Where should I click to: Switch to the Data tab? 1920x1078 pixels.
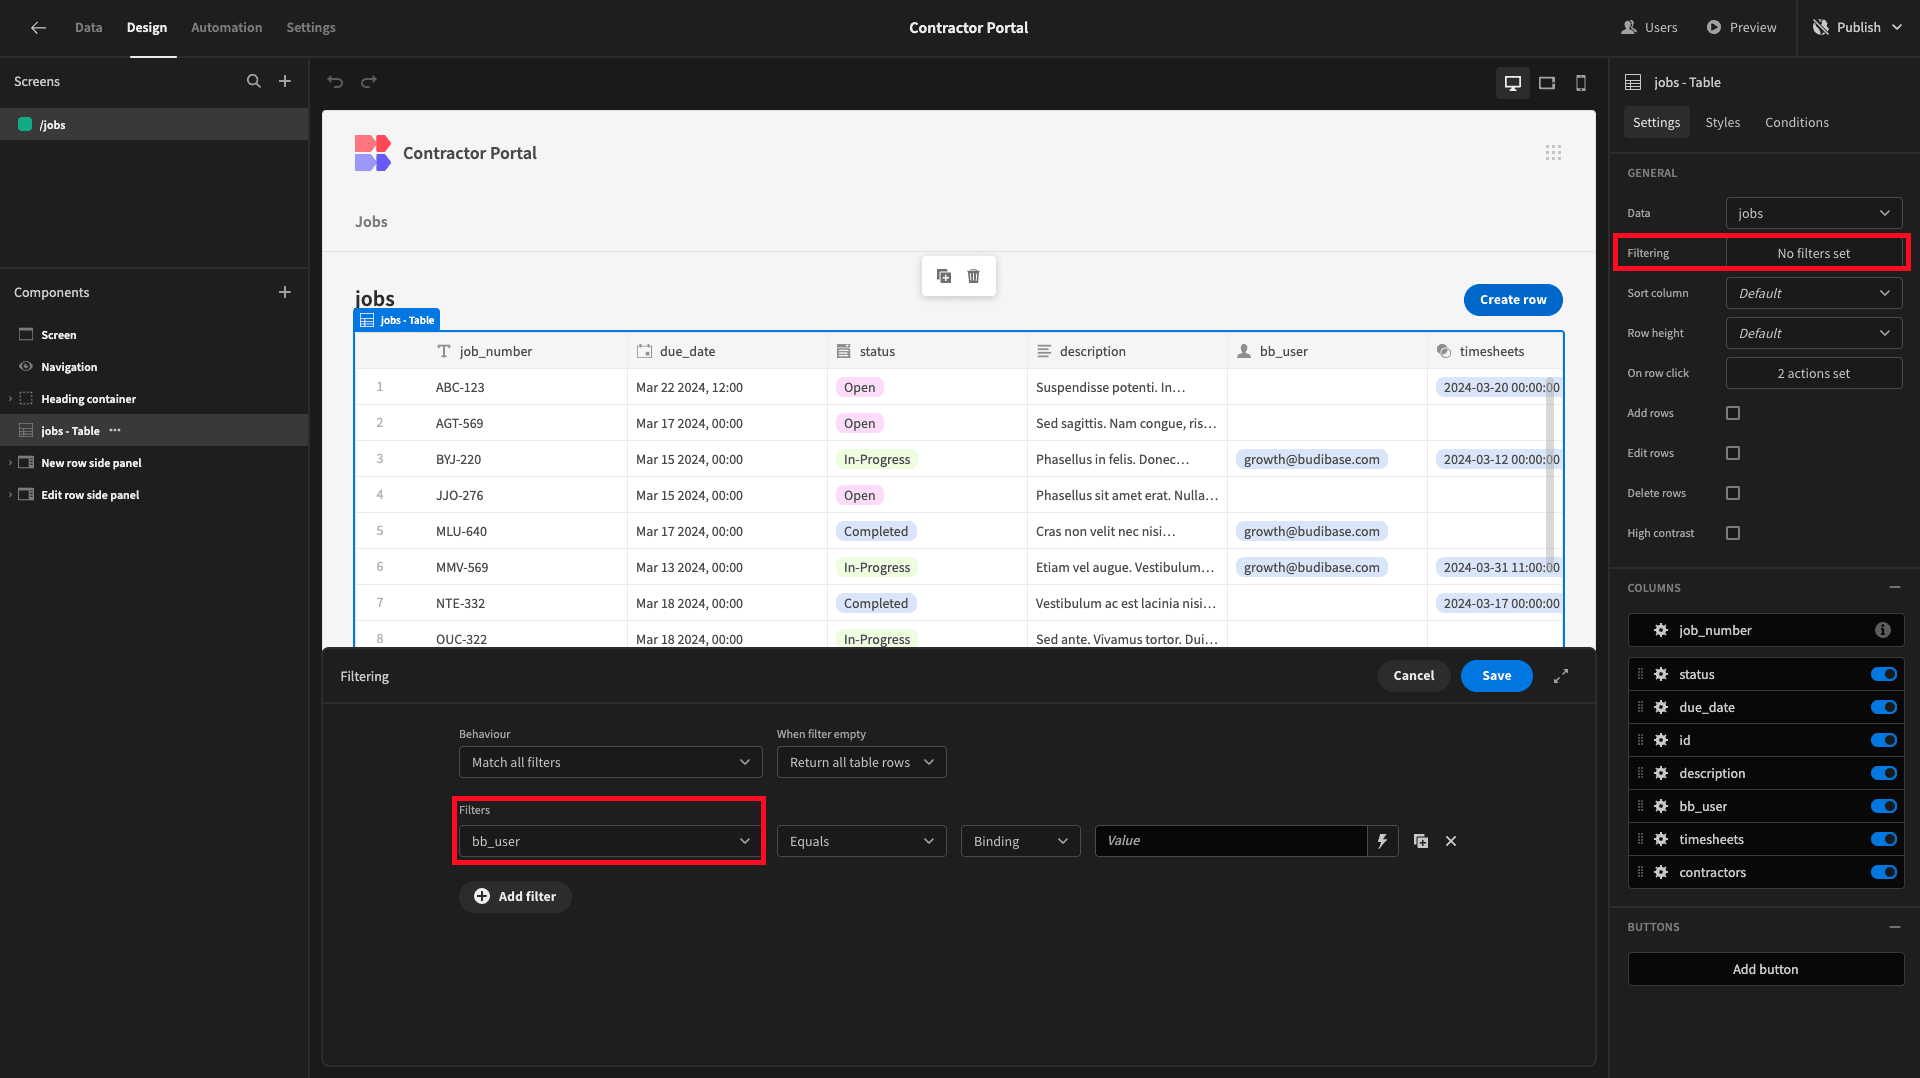tap(88, 28)
